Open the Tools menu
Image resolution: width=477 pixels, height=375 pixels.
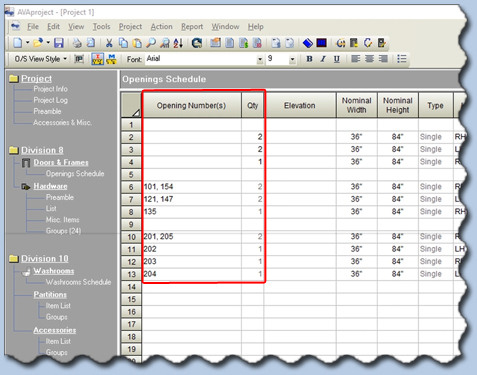click(x=101, y=27)
